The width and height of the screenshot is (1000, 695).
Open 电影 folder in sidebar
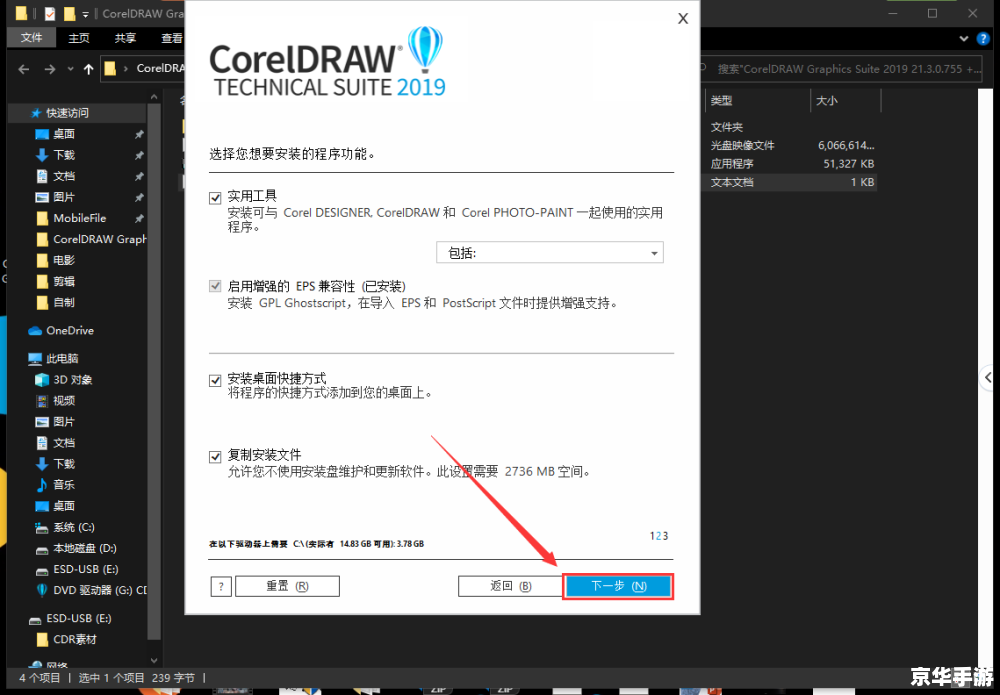pos(64,260)
